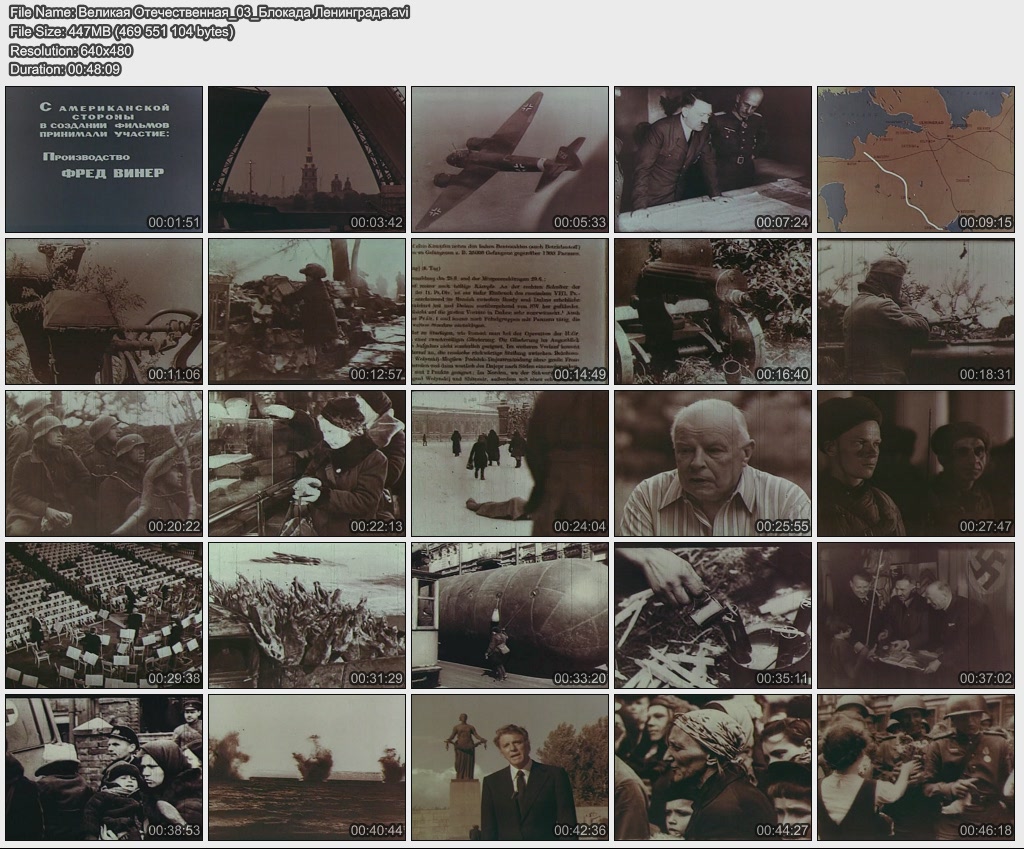The width and height of the screenshot is (1024, 849).
Task: Select the artillery gun thumbnail at 00:16:40
Action: (x=713, y=311)
